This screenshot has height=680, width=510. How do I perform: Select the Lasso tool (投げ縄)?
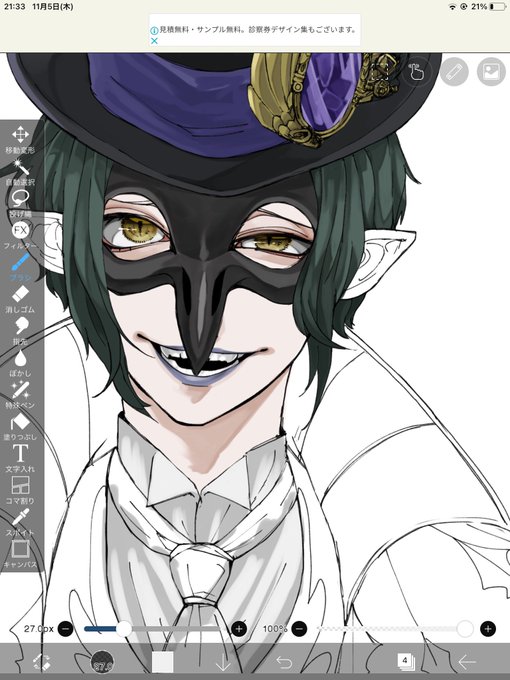(20, 204)
